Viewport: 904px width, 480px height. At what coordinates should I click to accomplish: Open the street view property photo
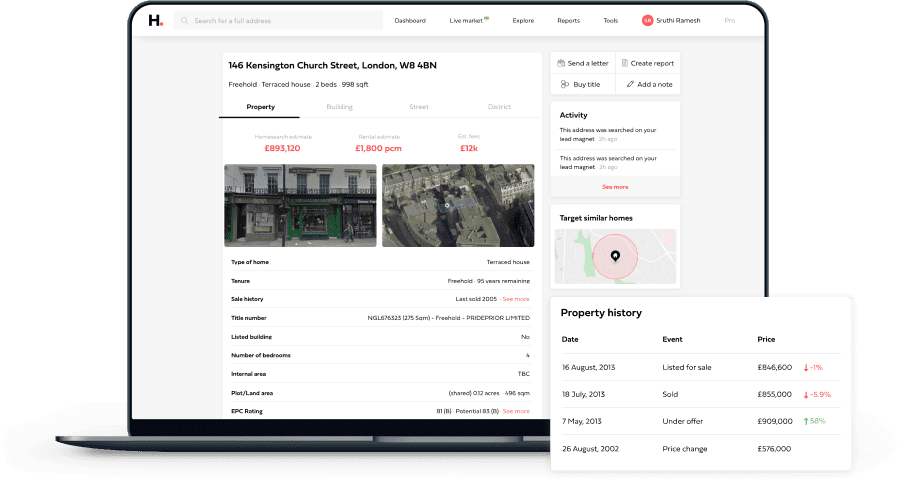coord(300,205)
